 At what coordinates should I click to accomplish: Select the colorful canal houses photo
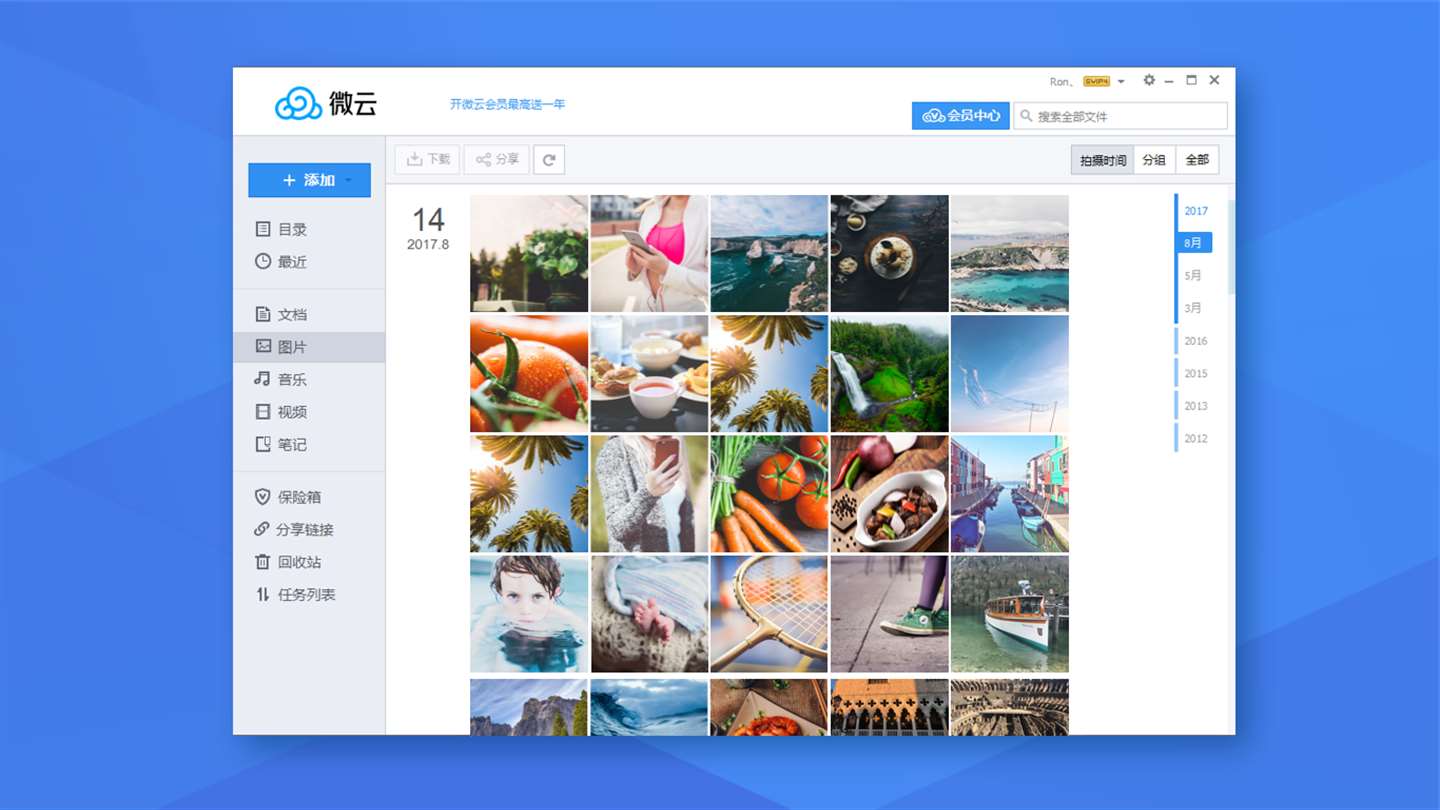click(1009, 494)
